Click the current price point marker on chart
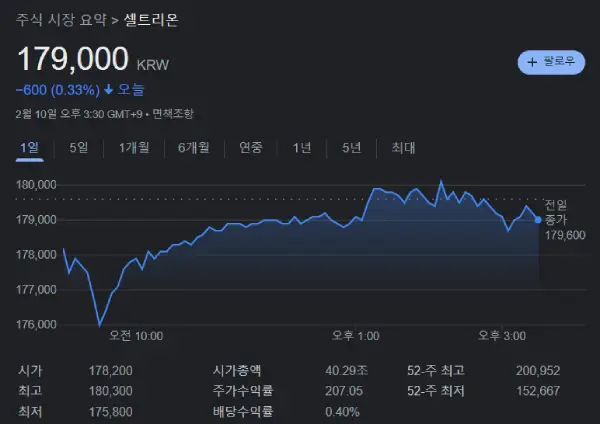Screen dimensions: 600x424 point(538,220)
